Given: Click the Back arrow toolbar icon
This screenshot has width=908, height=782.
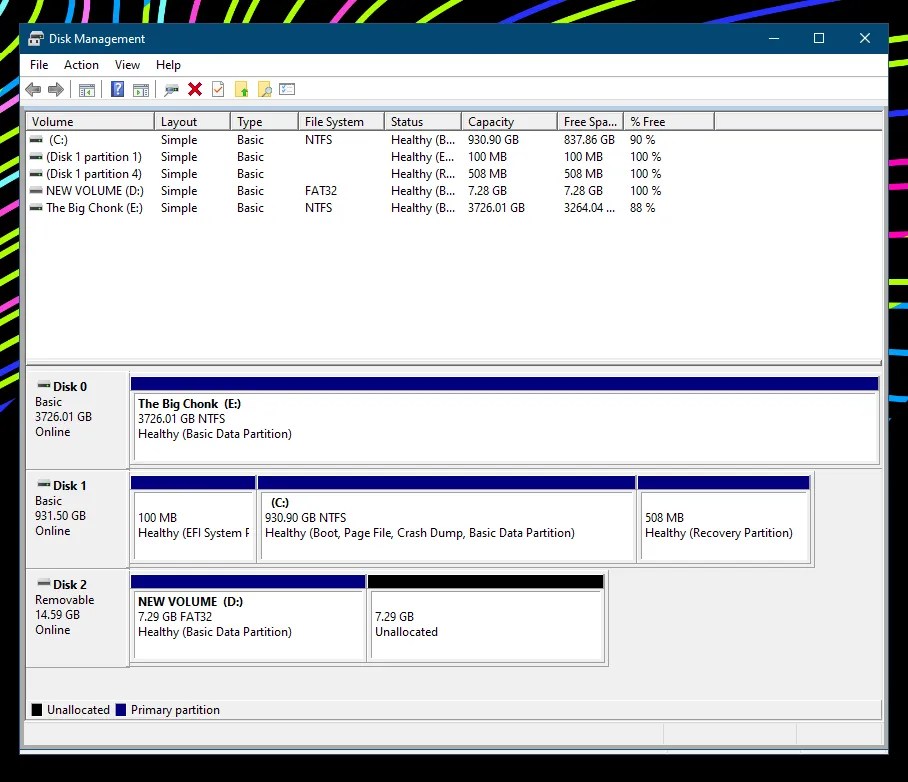Looking at the screenshot, I should point(34,89).
